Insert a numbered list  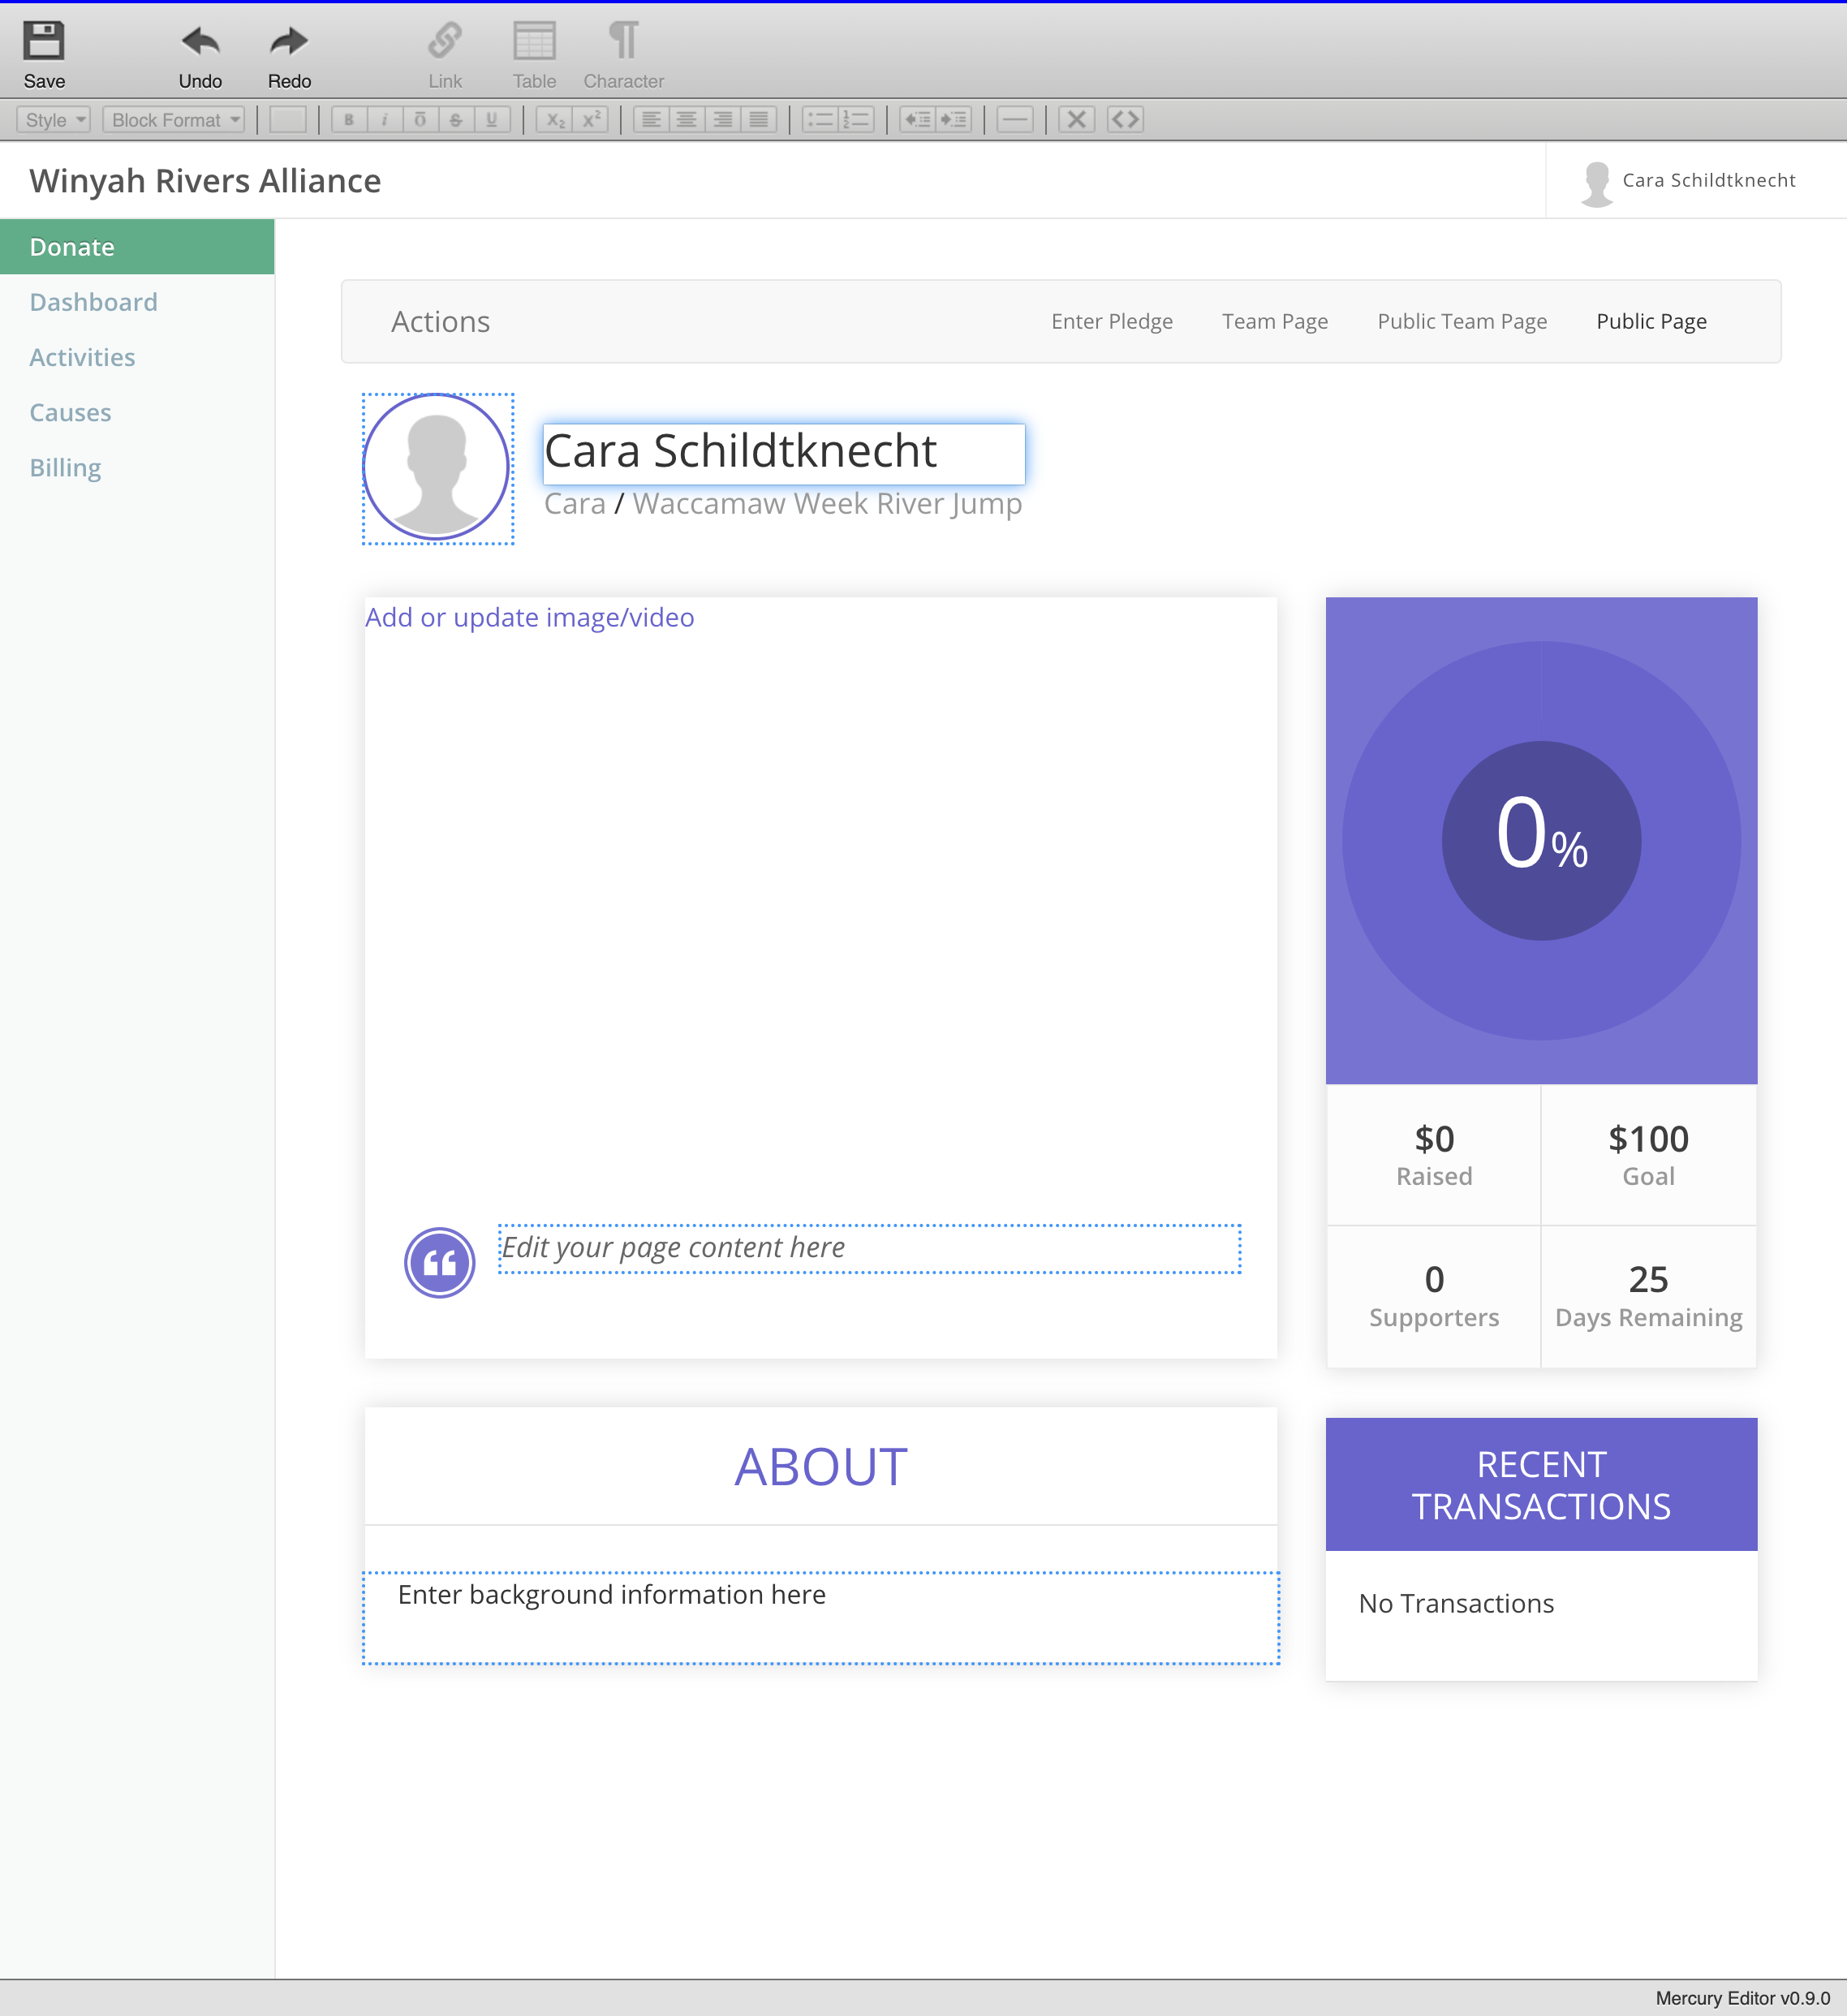coord(856,120)
